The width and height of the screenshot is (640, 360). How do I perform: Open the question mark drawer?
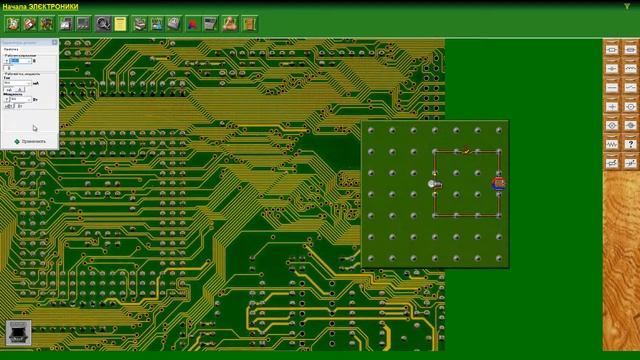(x=631, y=144)
